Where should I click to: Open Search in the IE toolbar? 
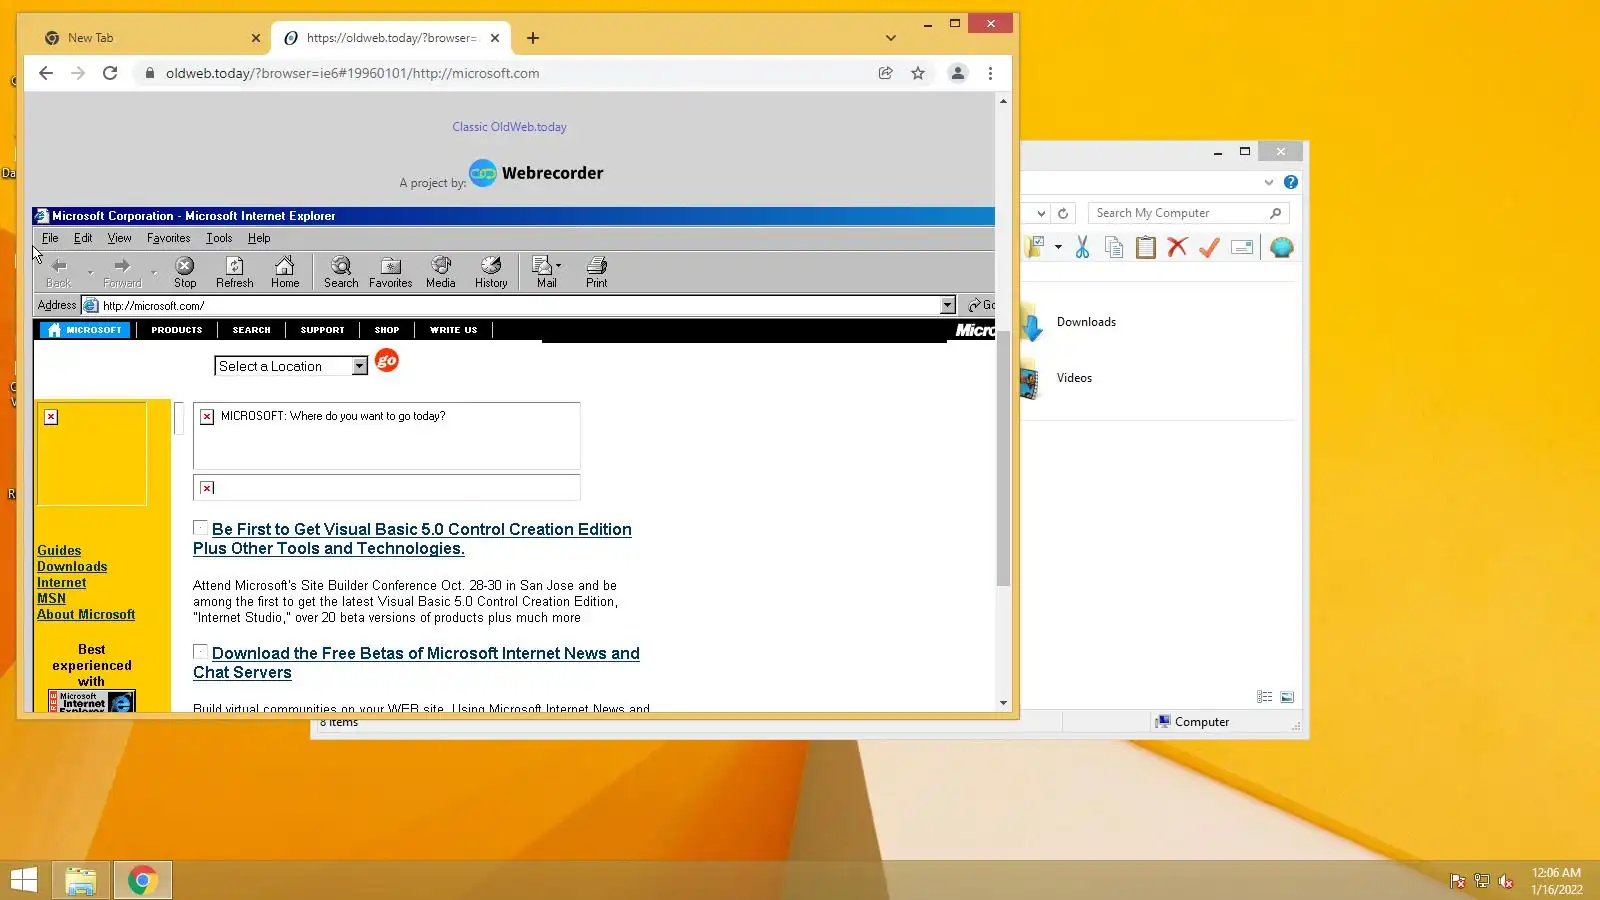tap(341, 271)
